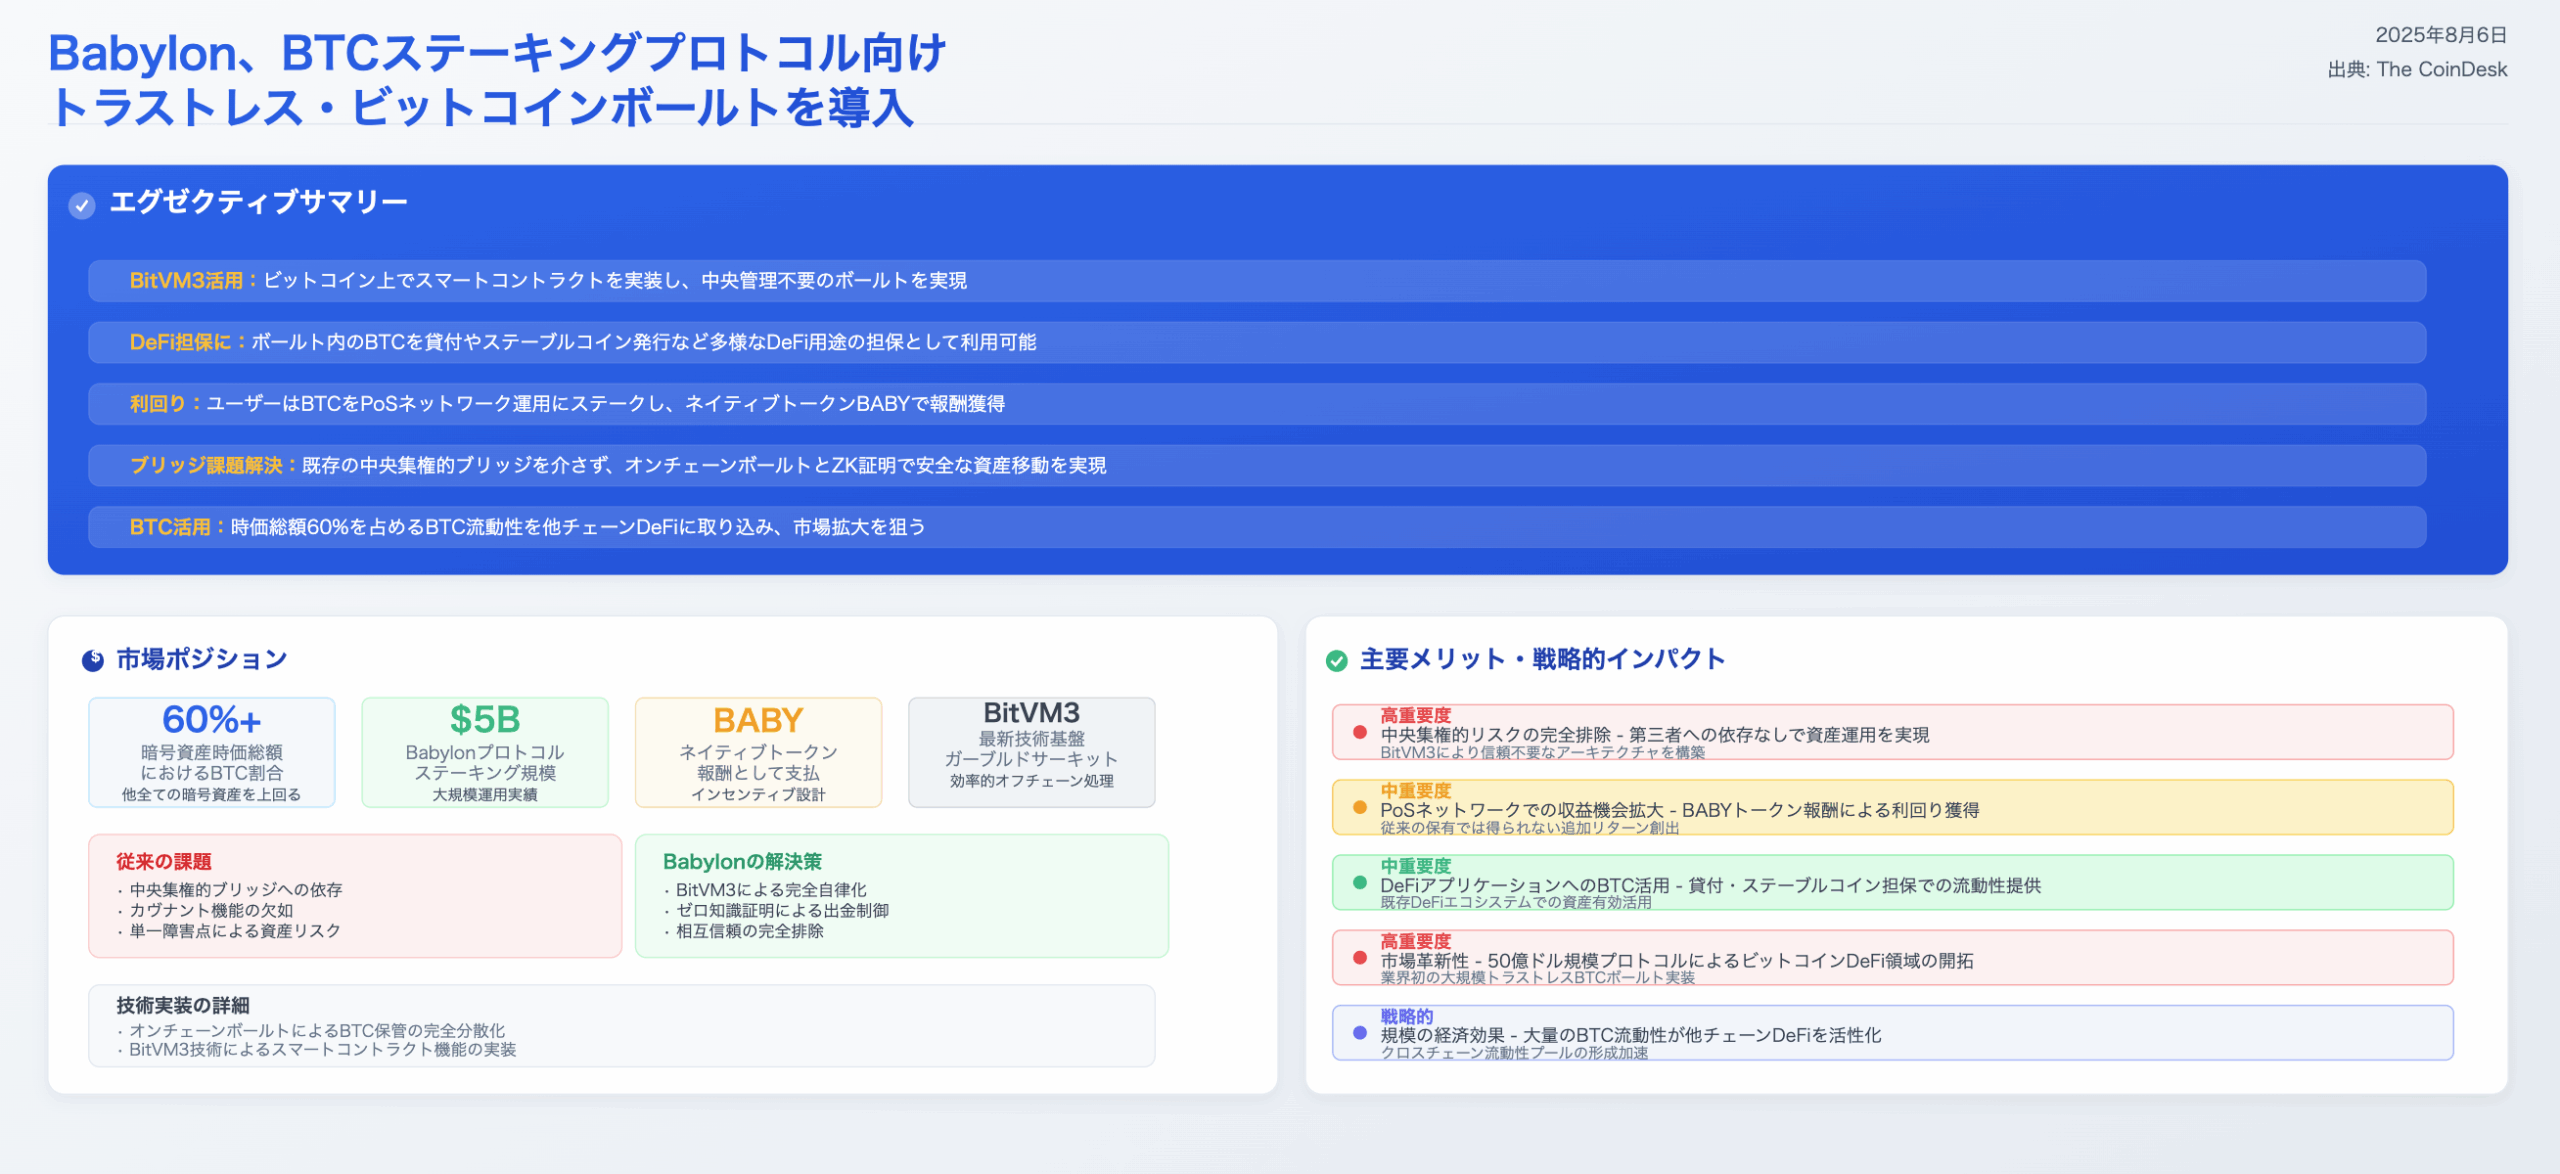Click 効率的オフチェーン処理 caption
This screenshot has width=2560, height=1174.
(x=1032, y=781)
